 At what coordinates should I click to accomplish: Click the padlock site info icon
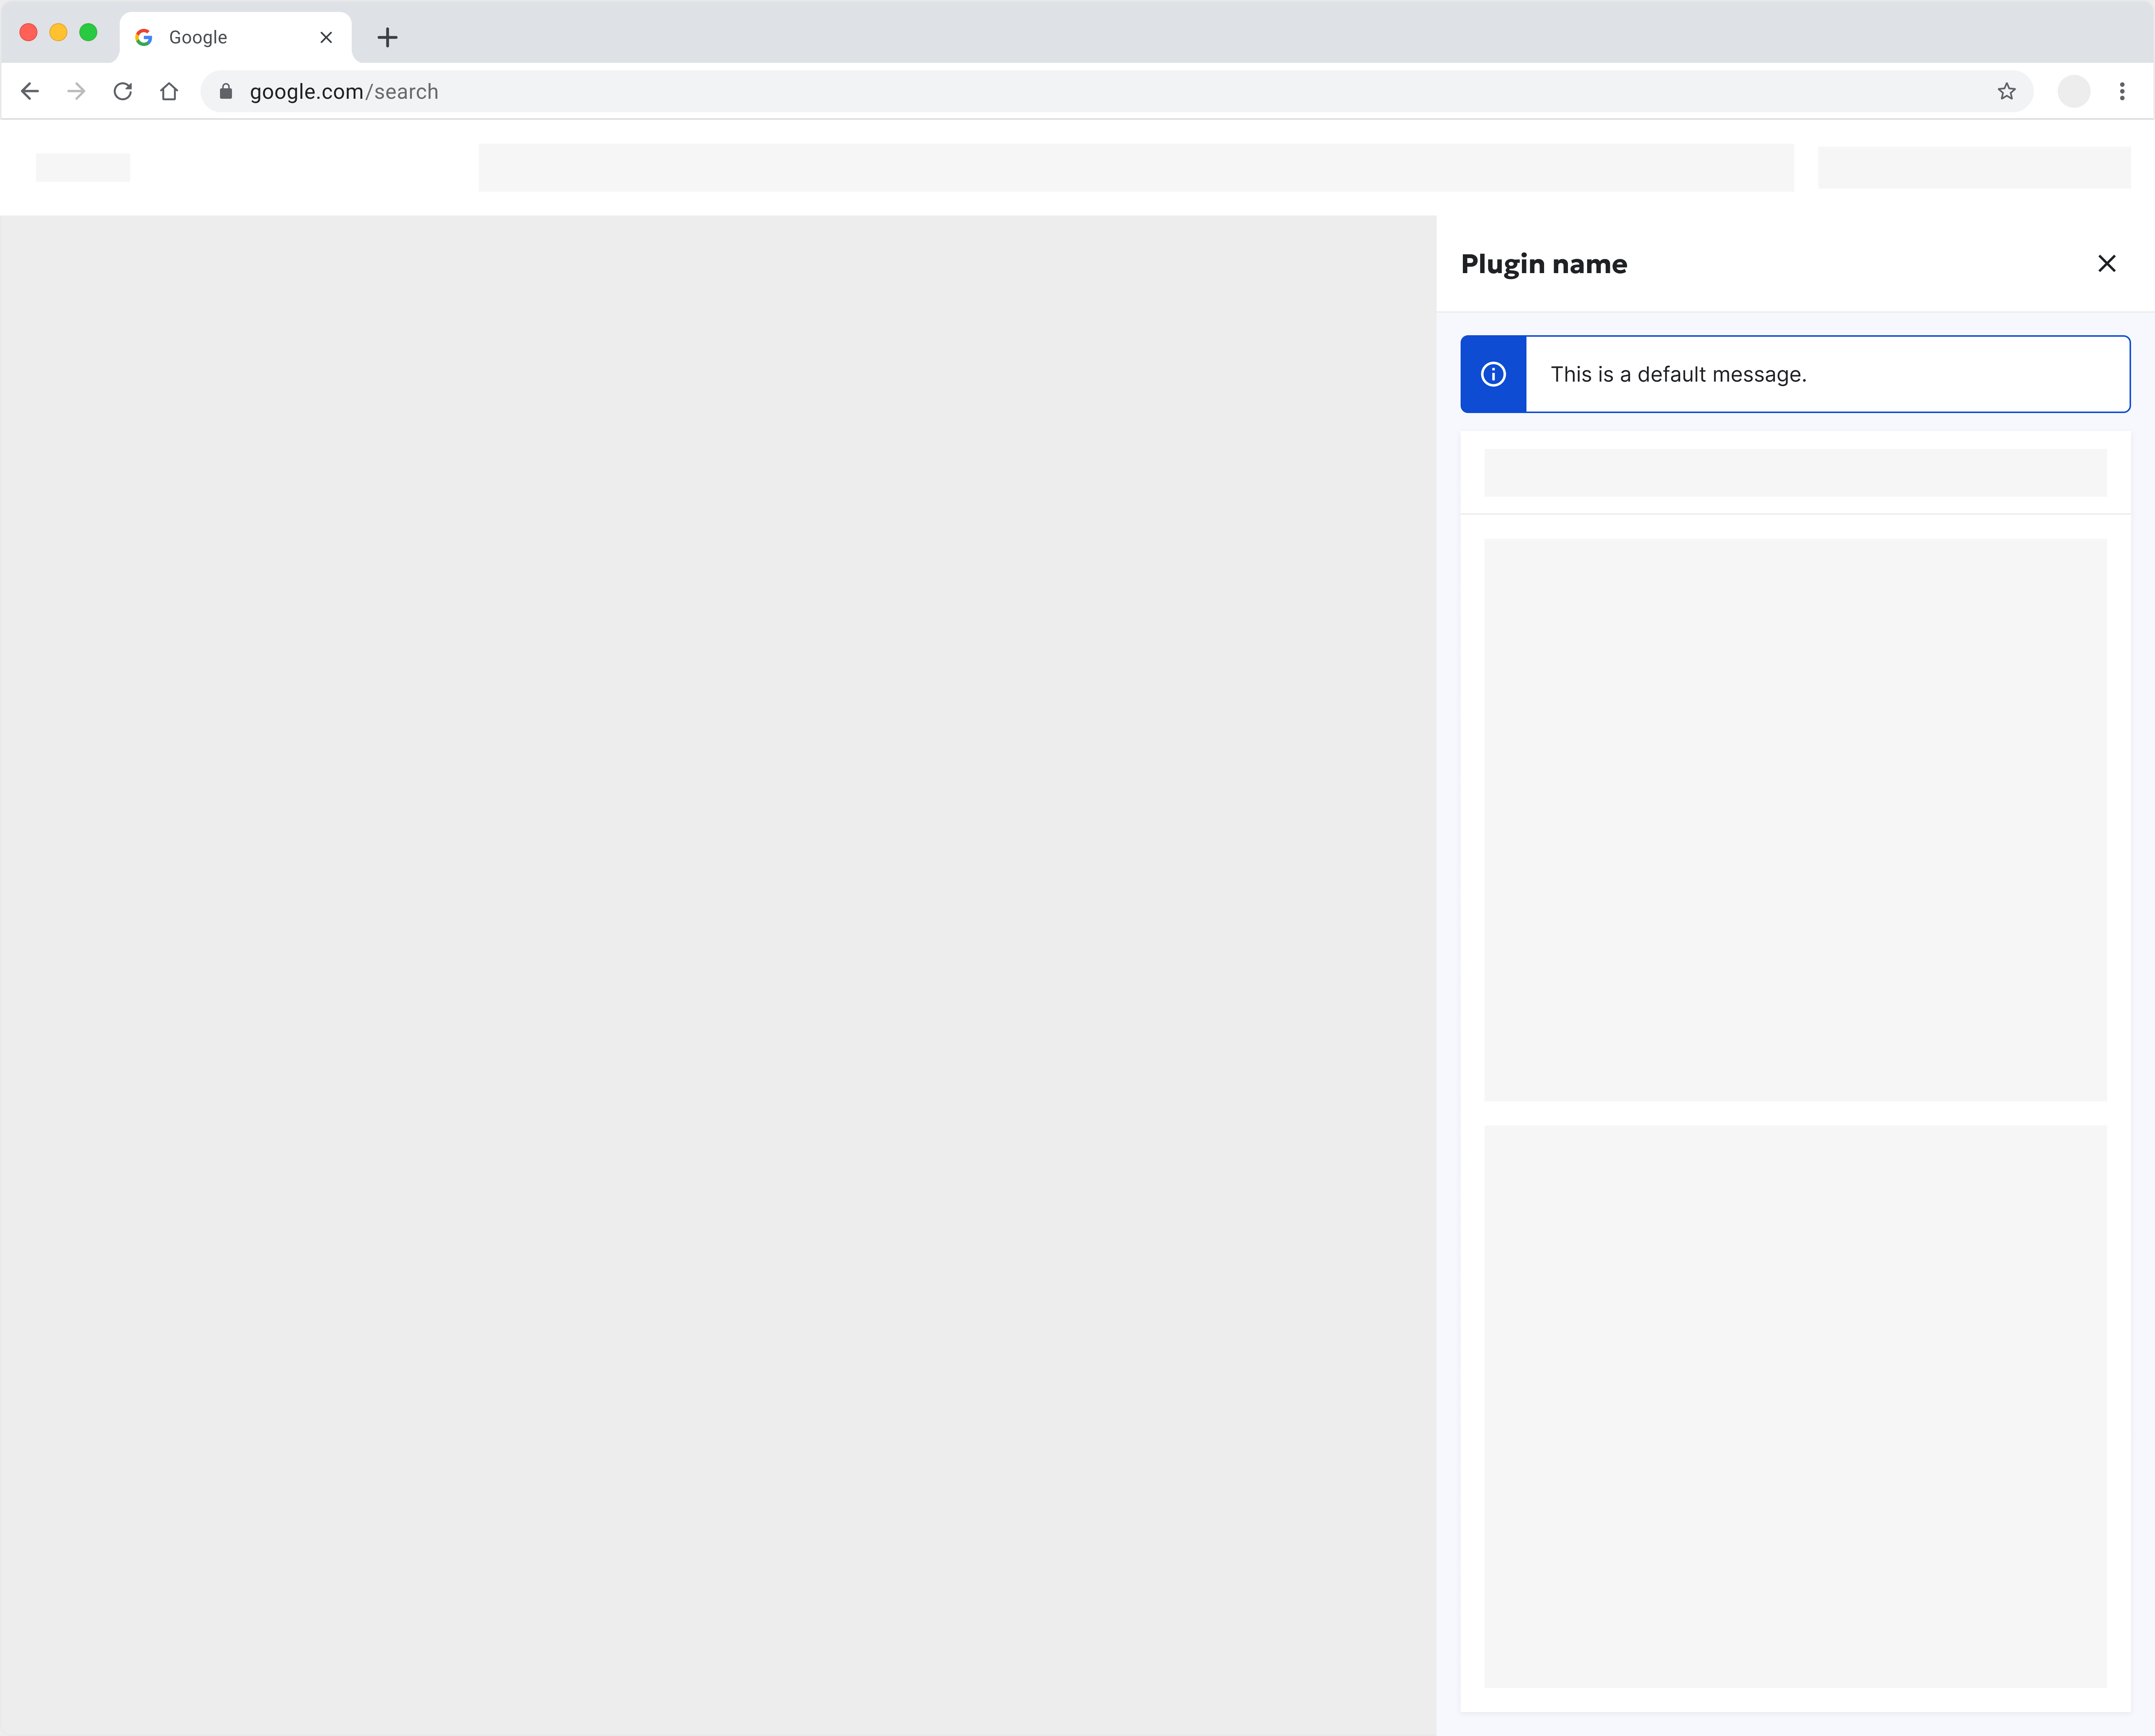[x=226, y=92]
